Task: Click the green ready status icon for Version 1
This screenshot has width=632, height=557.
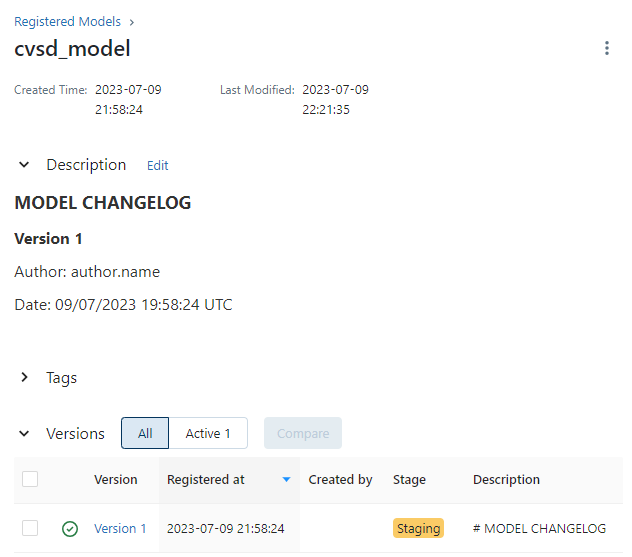Action: 69,529
